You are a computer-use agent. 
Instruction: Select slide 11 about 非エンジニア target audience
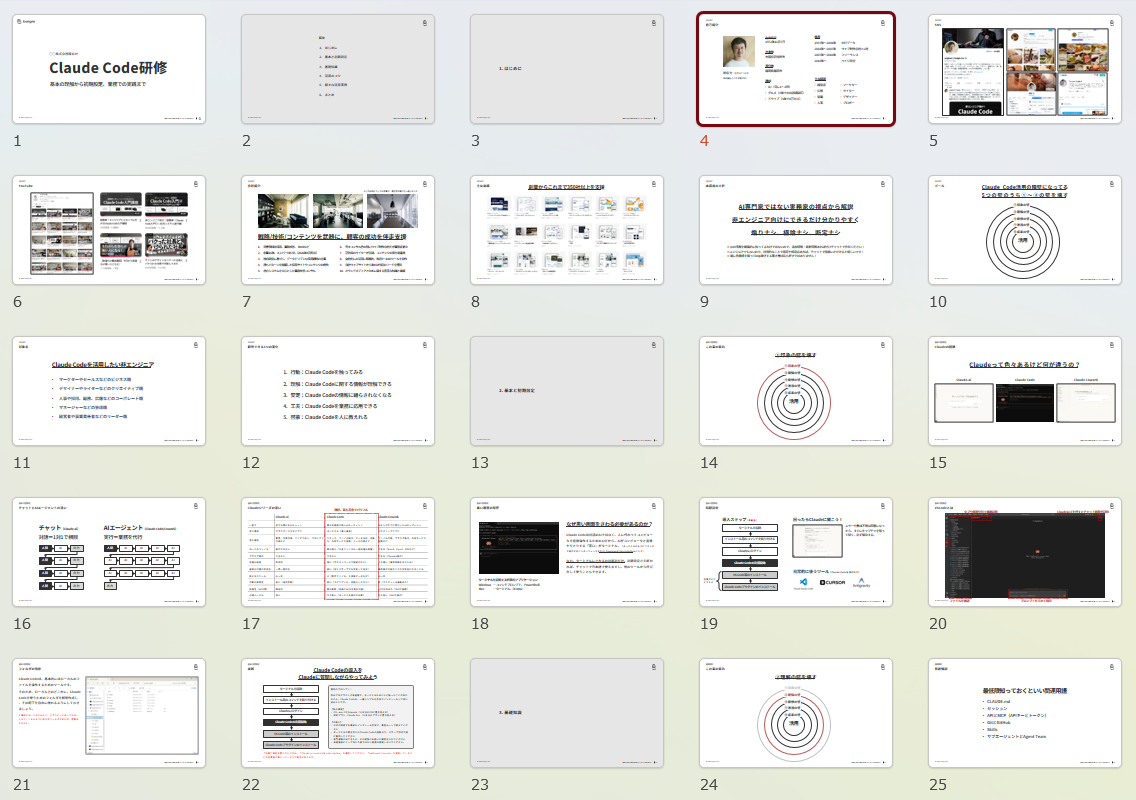109,391
